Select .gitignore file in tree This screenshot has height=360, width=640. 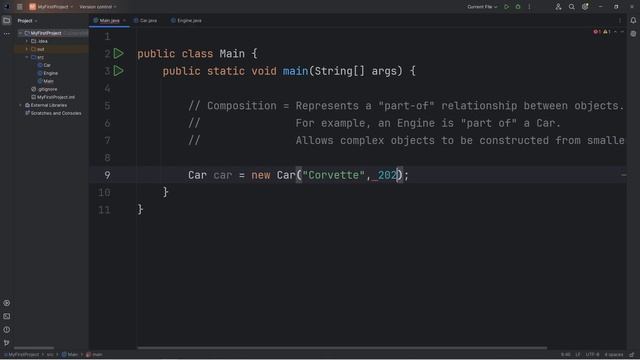(x=44, y=89)
